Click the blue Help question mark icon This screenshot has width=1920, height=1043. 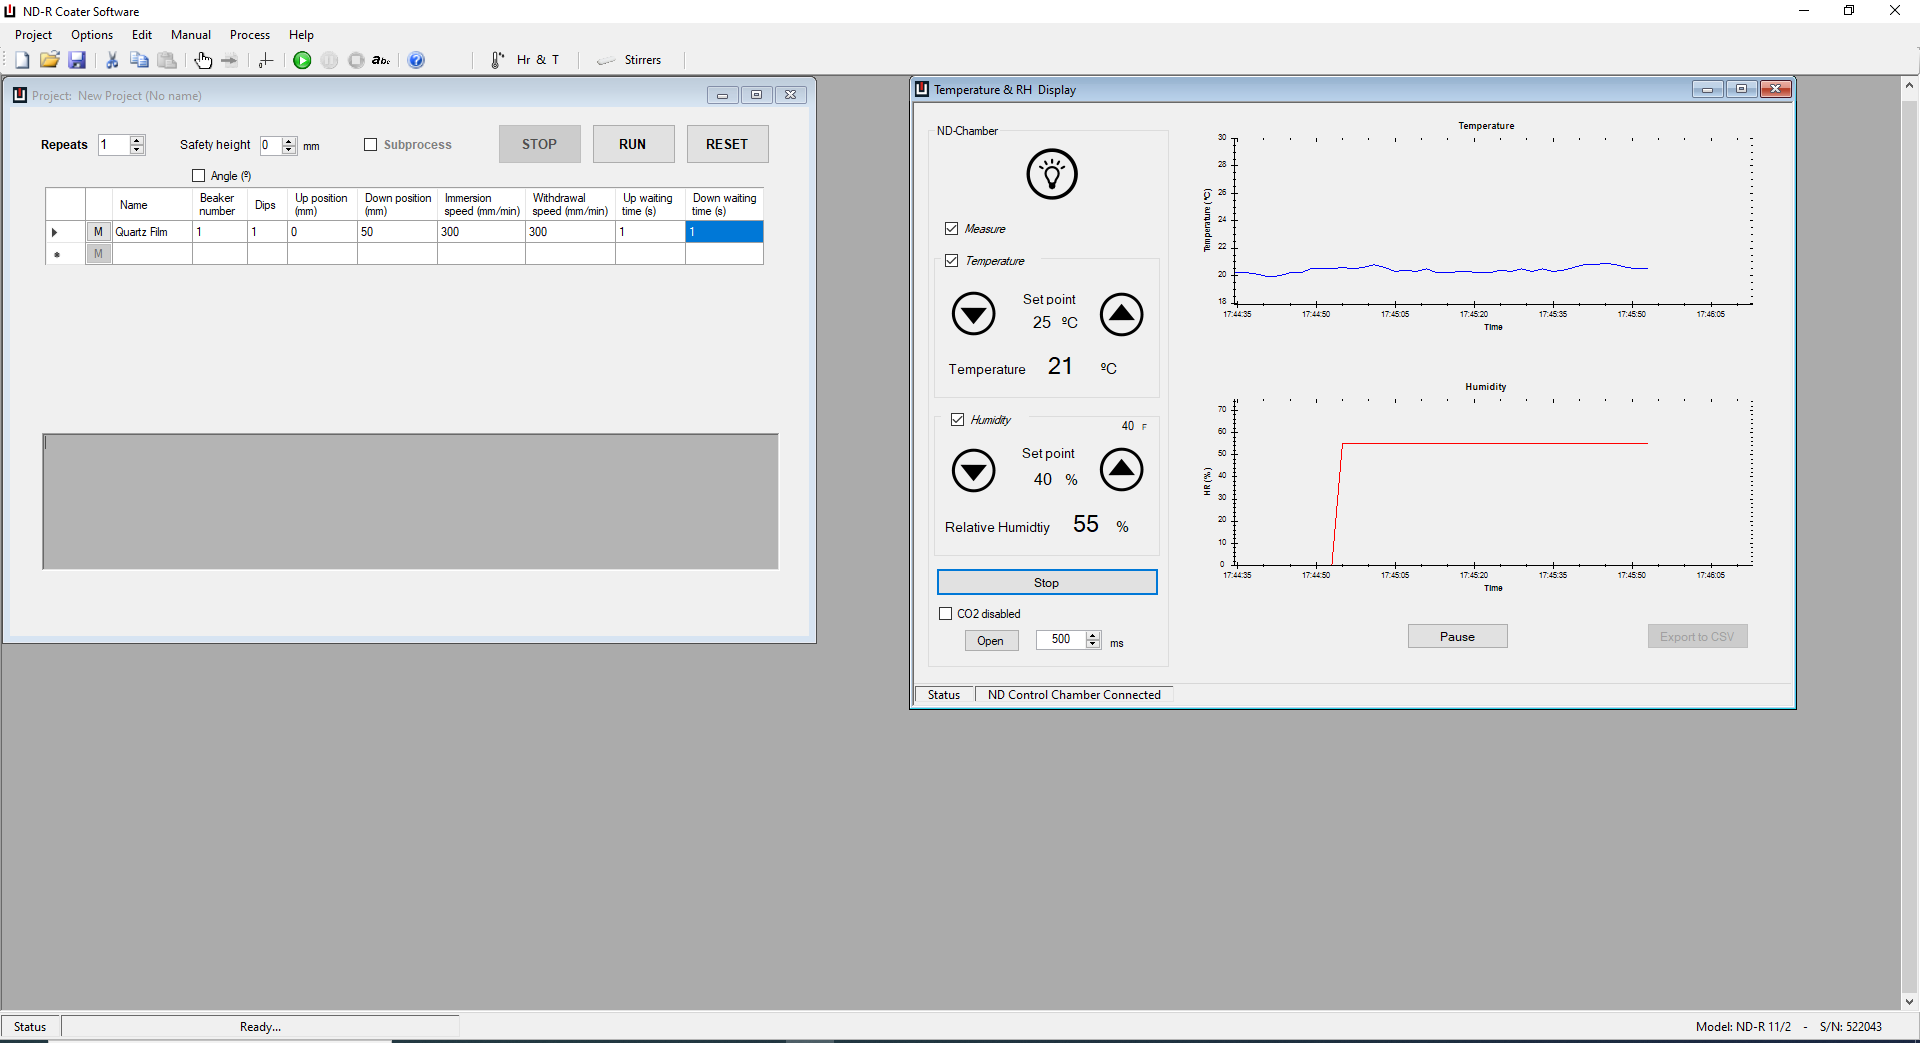click(417, 60)
